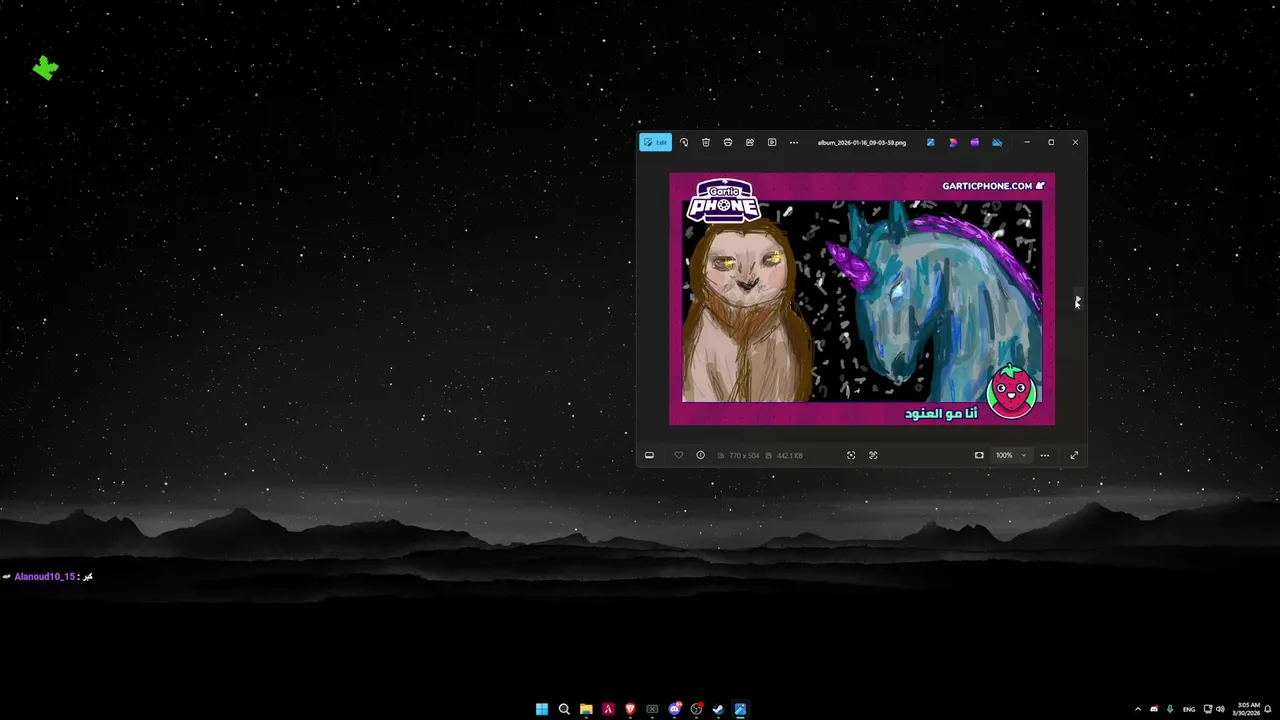This screenshot has height=720, width=1280.
Task: Open the top toolbar's three-dots menu
Action: pos(794,142)
